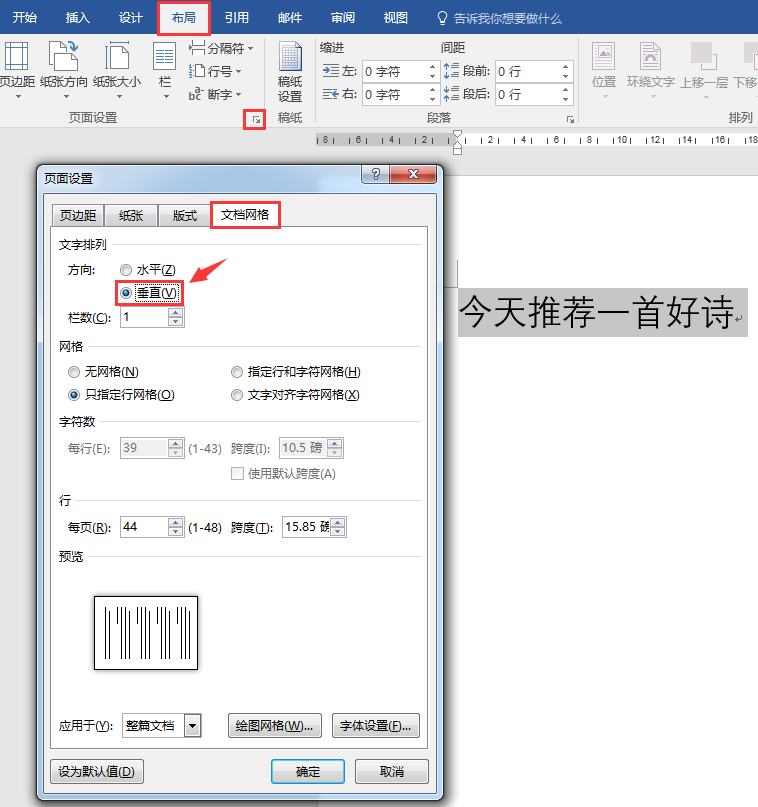
Task: Open the 引用 ribbon tab
Action: 237,18
